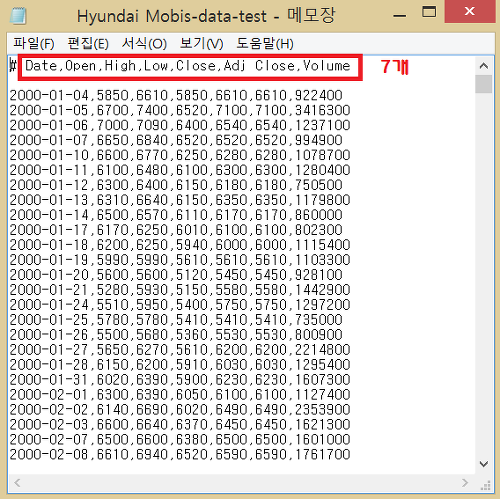Screen dimensions: 500x499
Task: Click the line 2000-02-03,6600,6640
Action: point(180,425)
